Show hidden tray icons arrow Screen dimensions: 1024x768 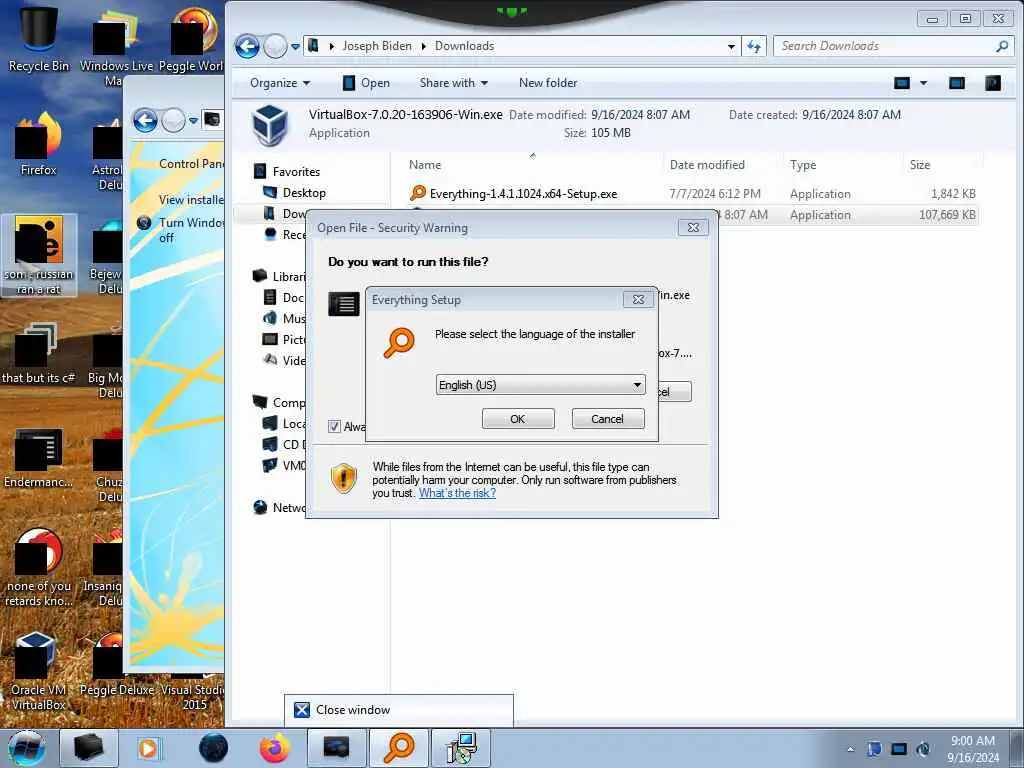point(850,749)
